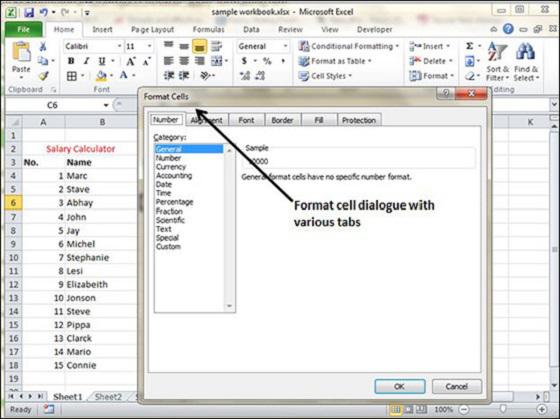This screenshot has height=419, width=560.
Task: Open the General number format dropdown
Action: pyautogui.click(x=285, y=46)
